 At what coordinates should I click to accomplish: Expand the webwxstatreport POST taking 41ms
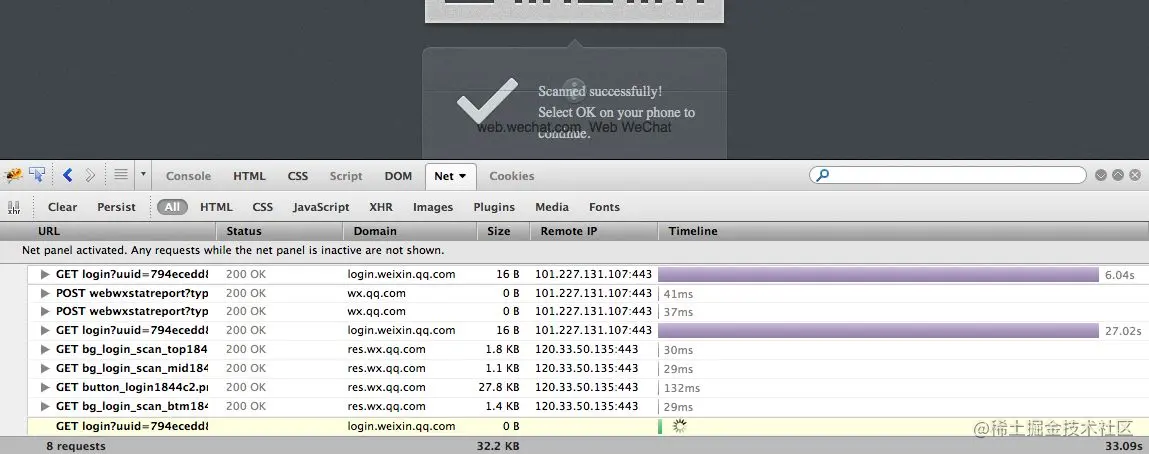(x=45, y=293)
